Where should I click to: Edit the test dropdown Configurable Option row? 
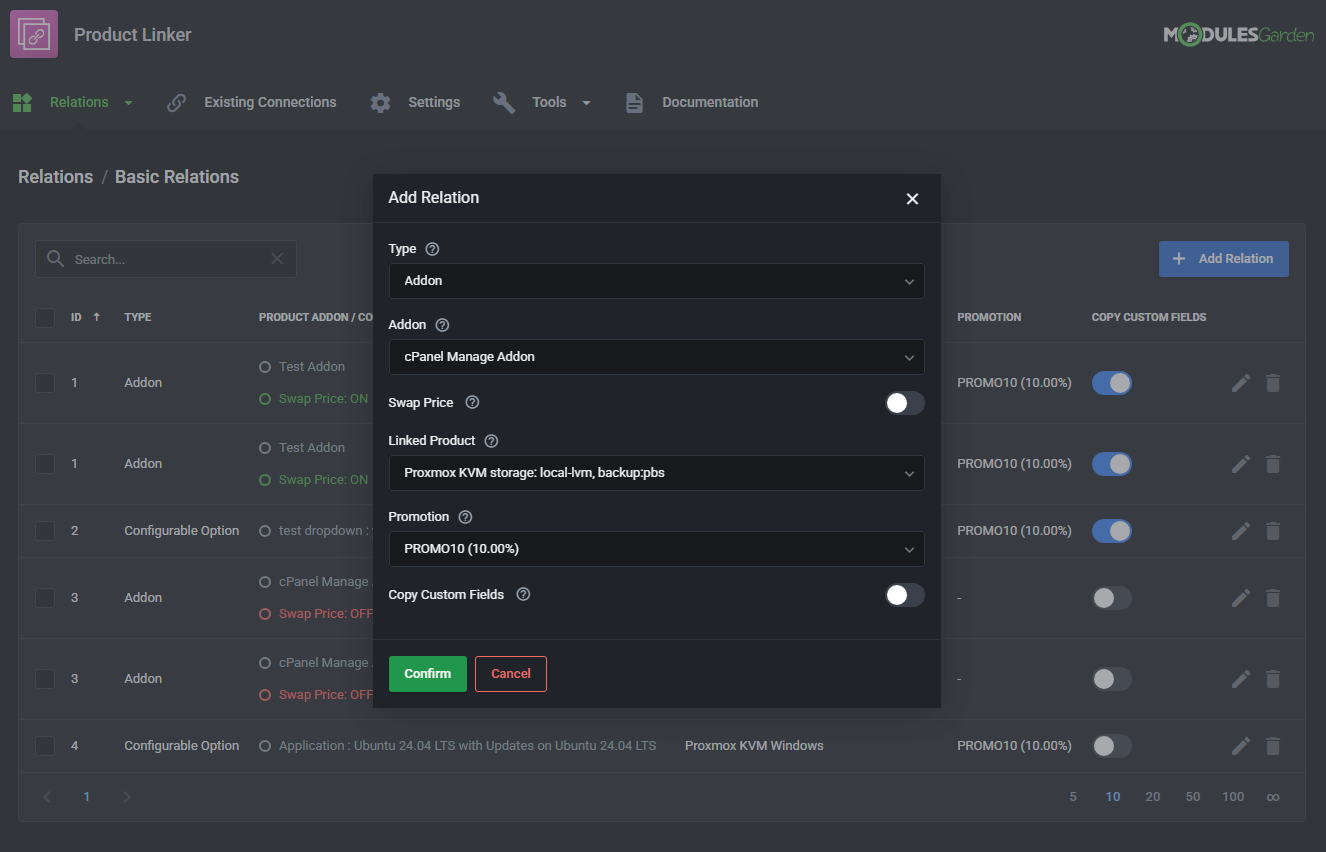pos(1241,531)
